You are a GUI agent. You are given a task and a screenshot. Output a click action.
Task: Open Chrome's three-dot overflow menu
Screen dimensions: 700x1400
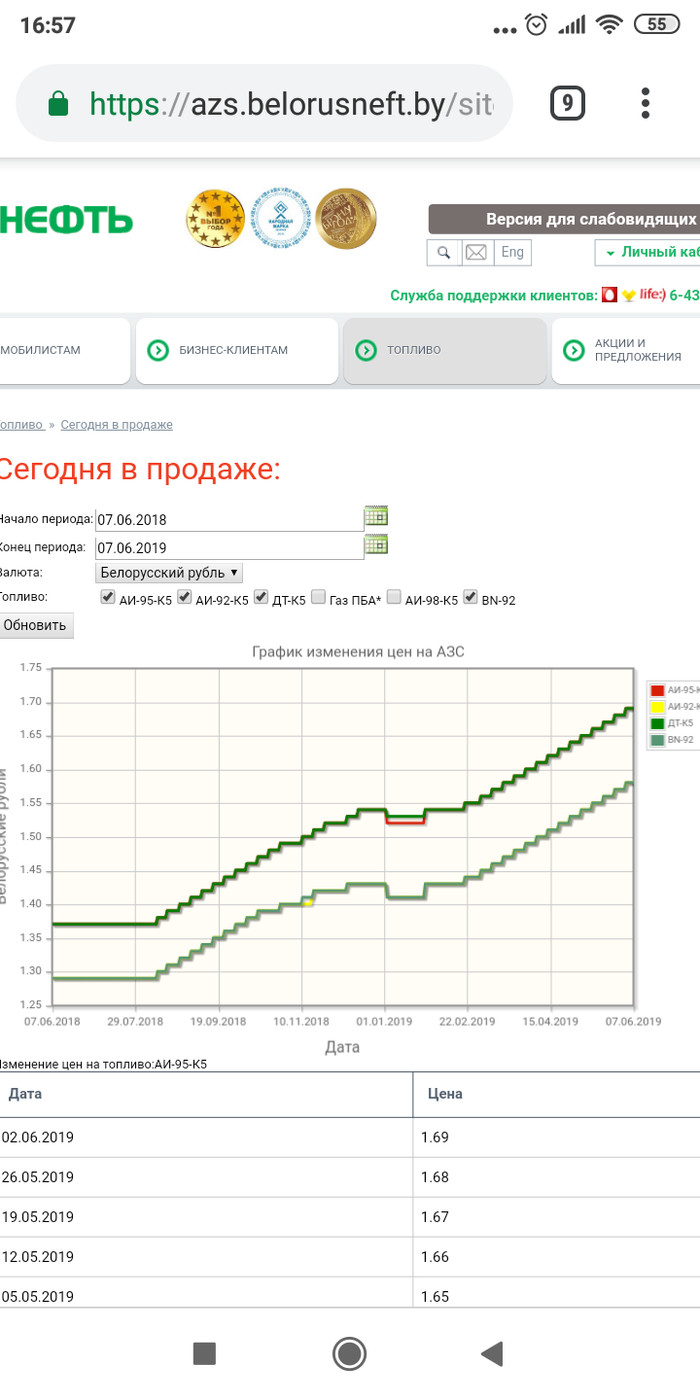[x=646, y=103]
